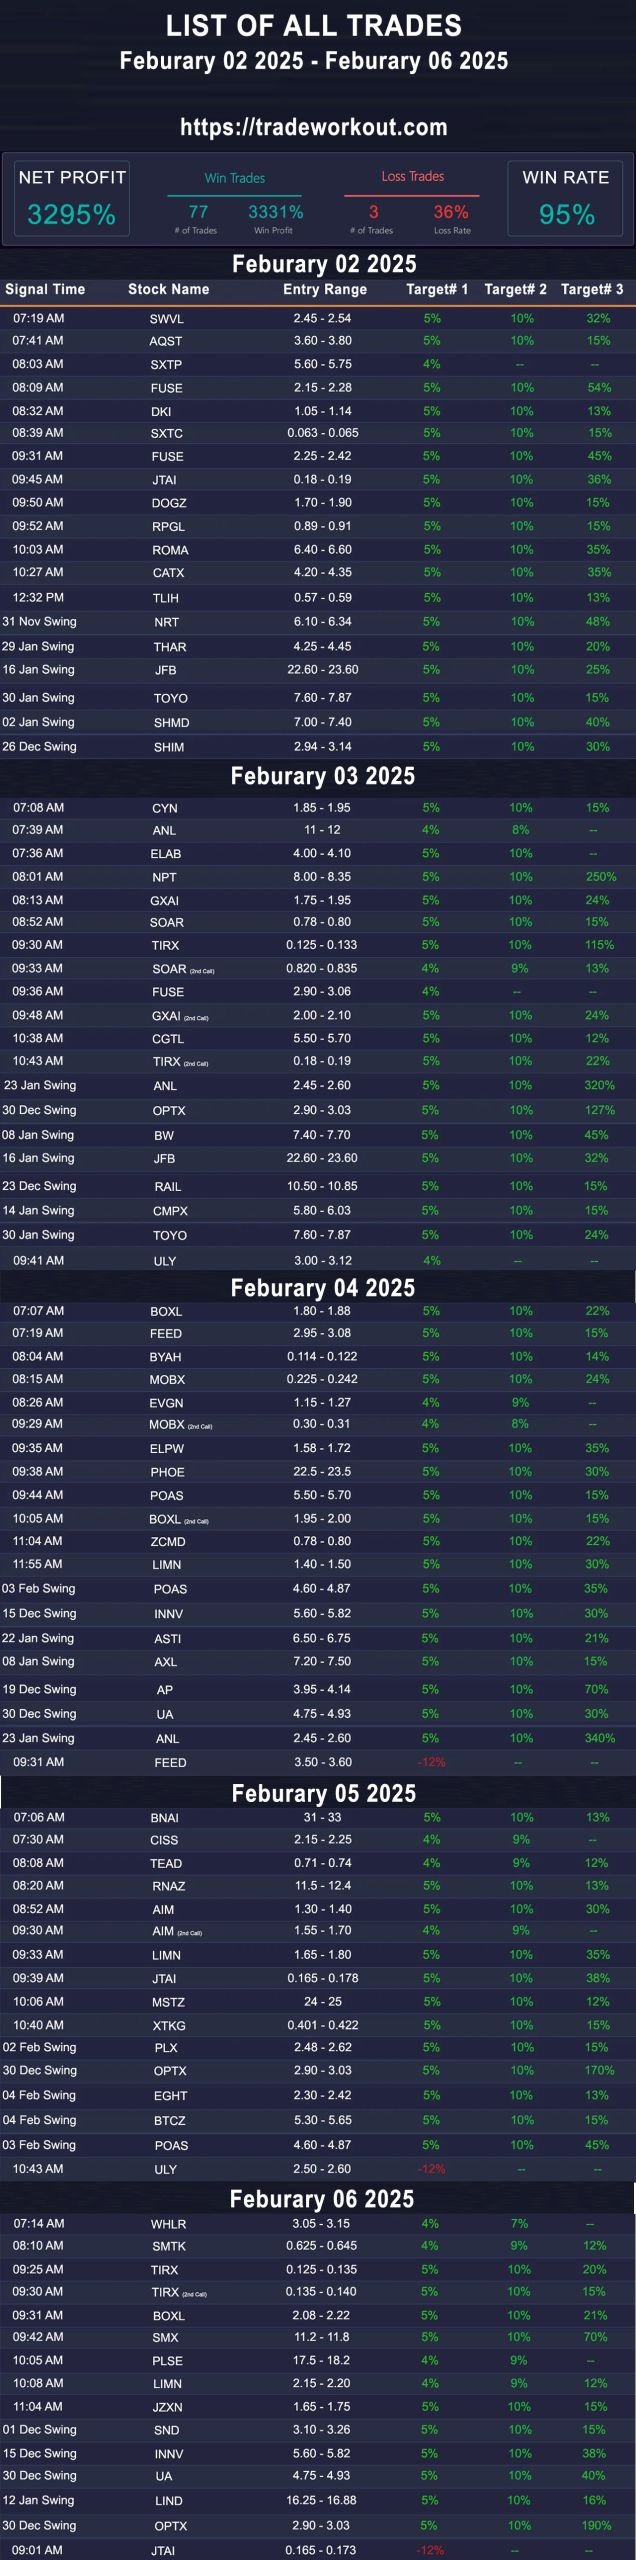Open the tradeworkout.com website link
The image size is (636, 2560).
(x=313, y=127)
